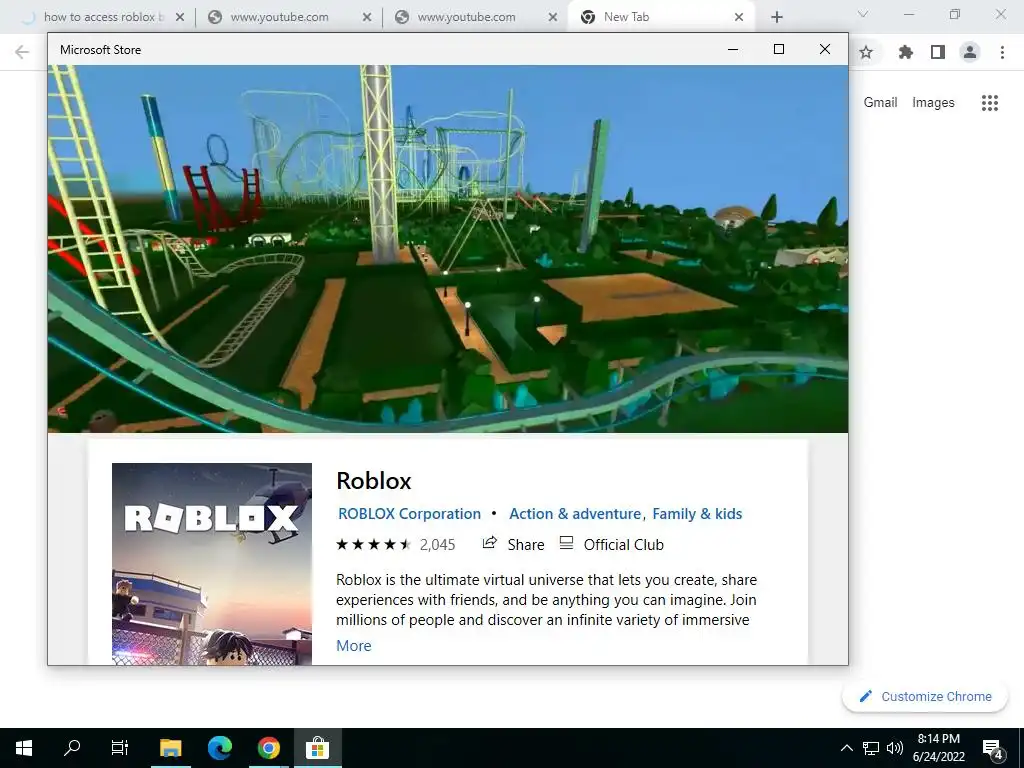Click the Roblox cover art thumbnail
This screenshot has width=1024, height=768.
212,564
